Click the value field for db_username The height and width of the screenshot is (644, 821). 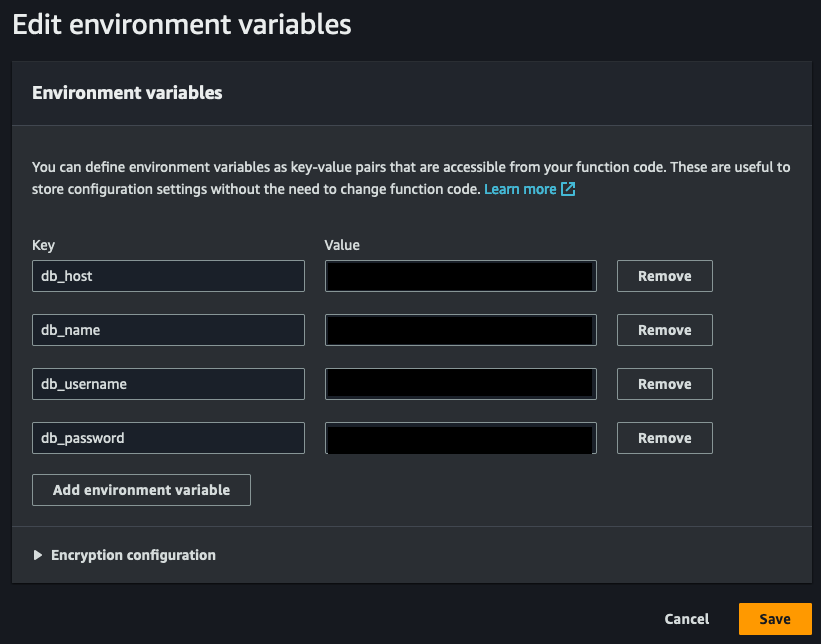pos(460,384)
